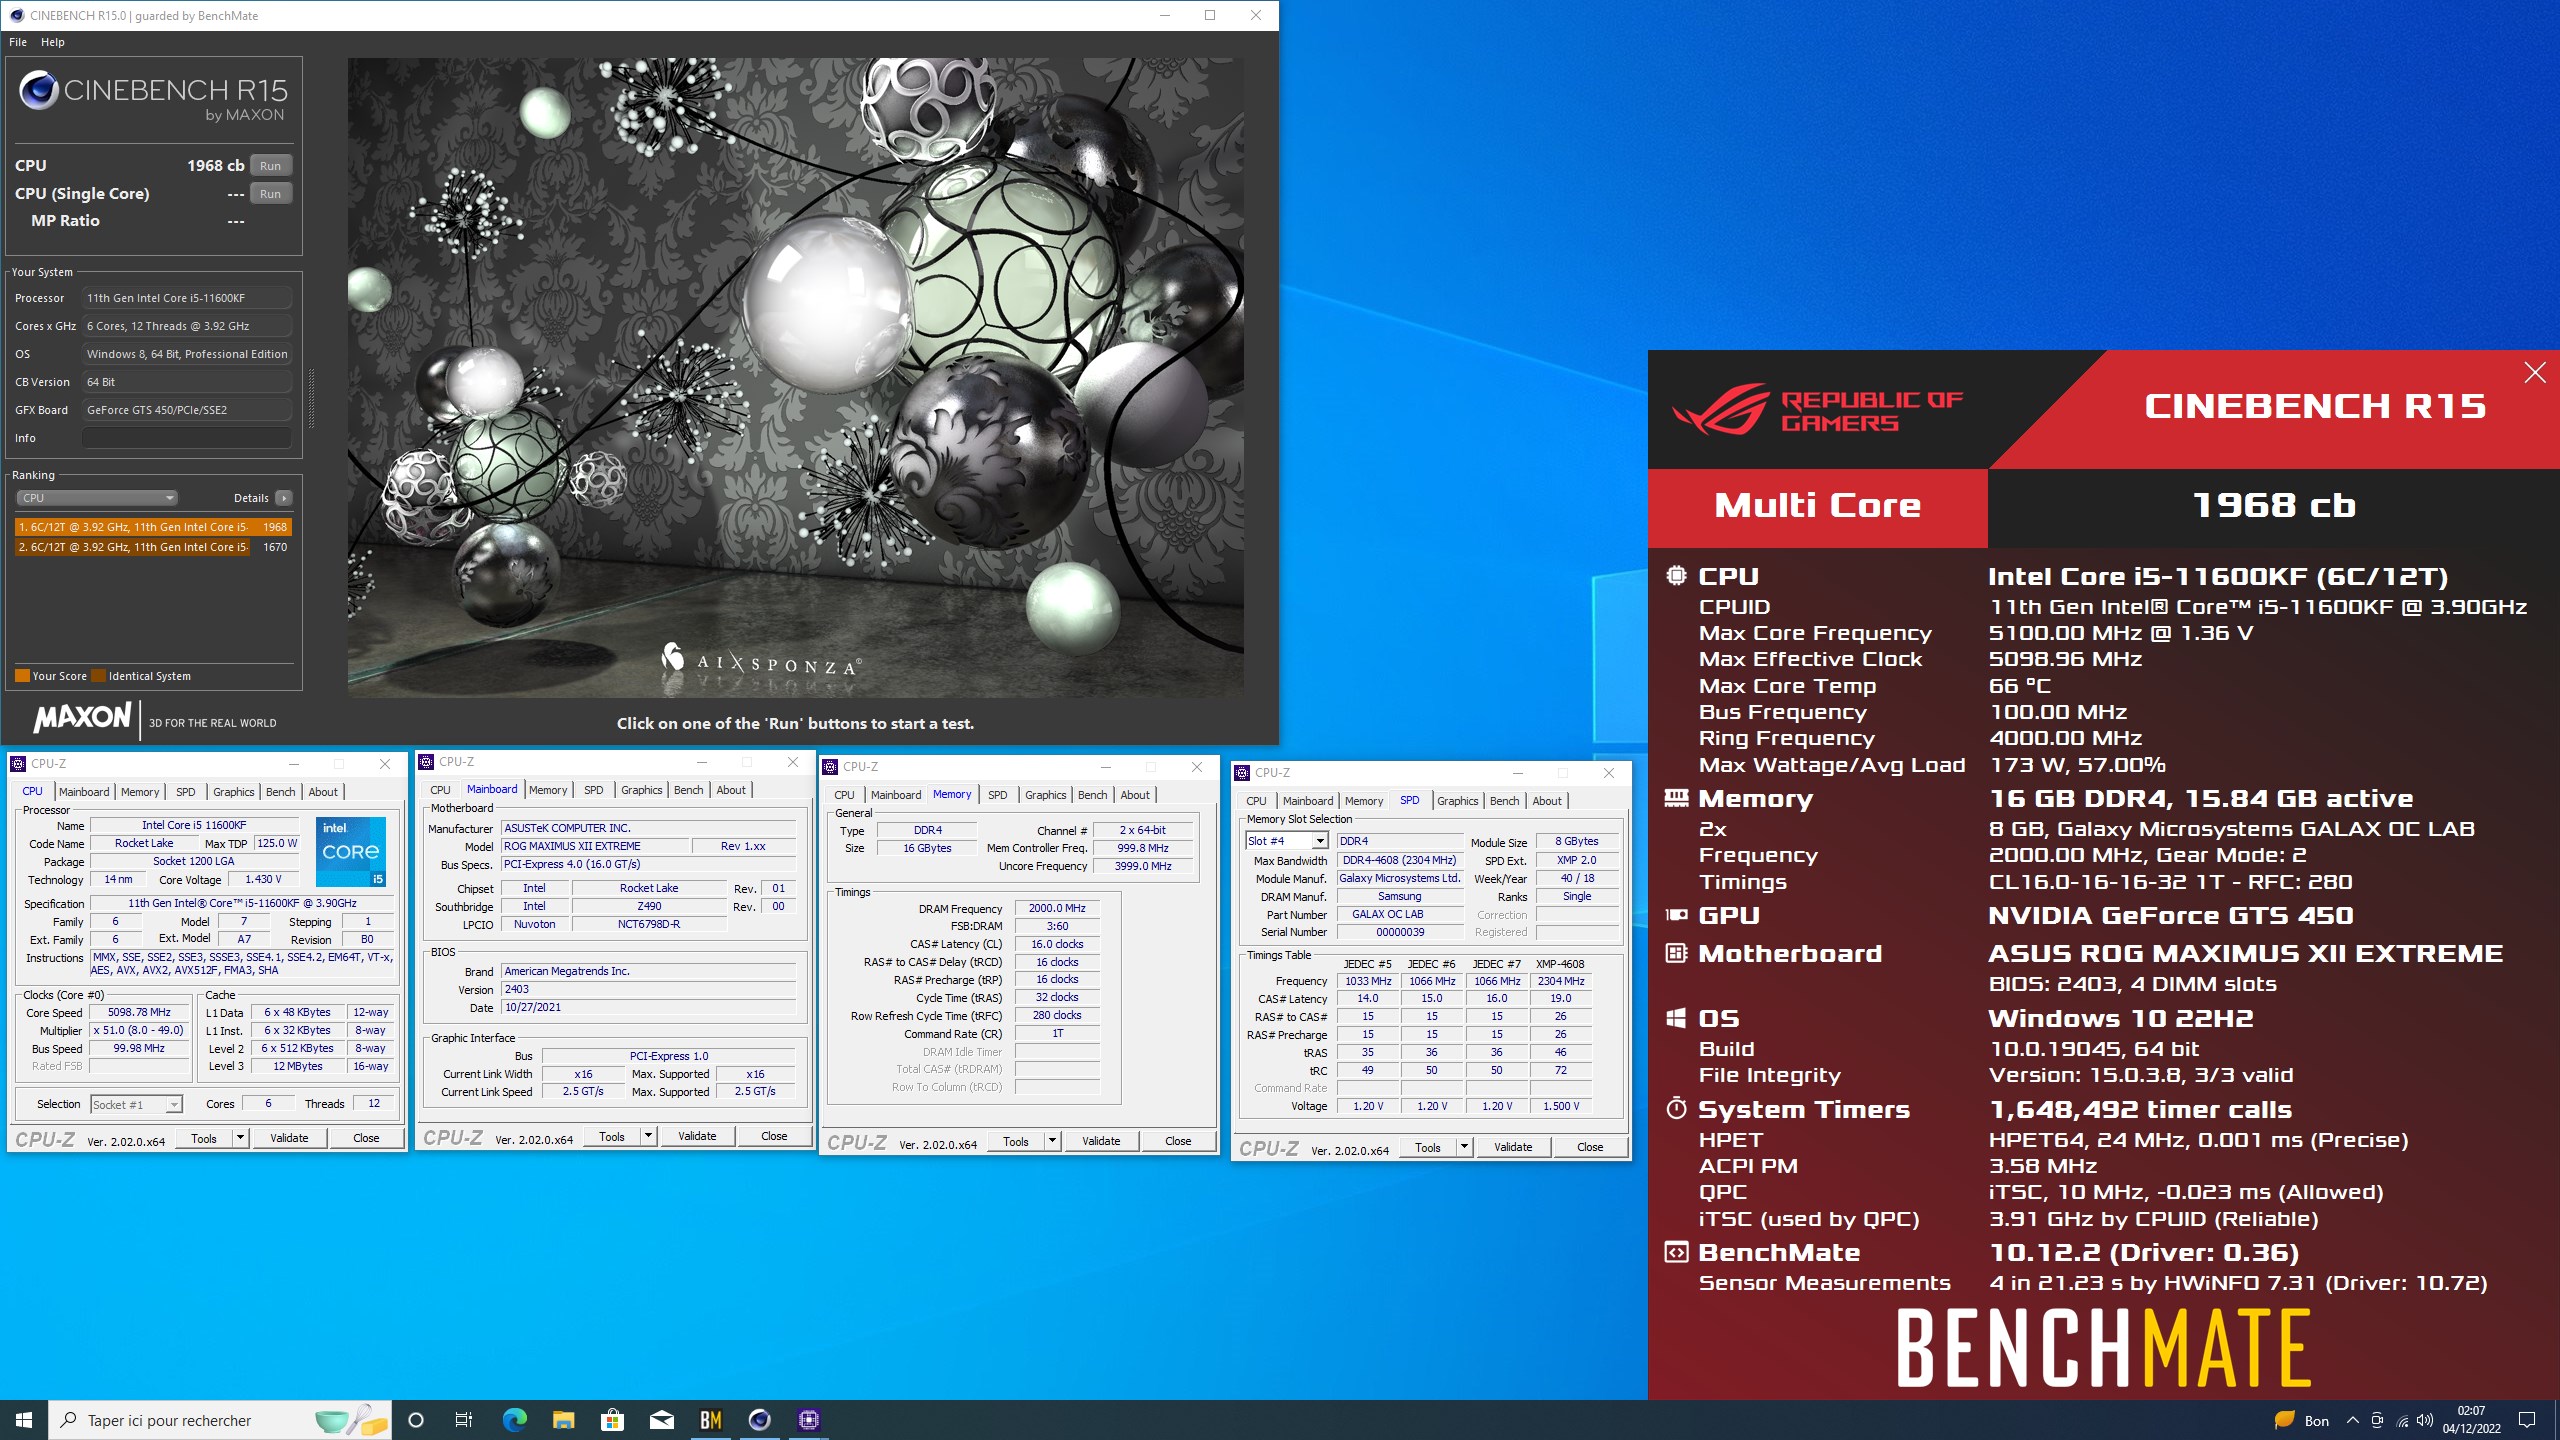The image size is (2560, 1440).
Task: Open File Explorer from the taskbar
Action: [563, 1420]
